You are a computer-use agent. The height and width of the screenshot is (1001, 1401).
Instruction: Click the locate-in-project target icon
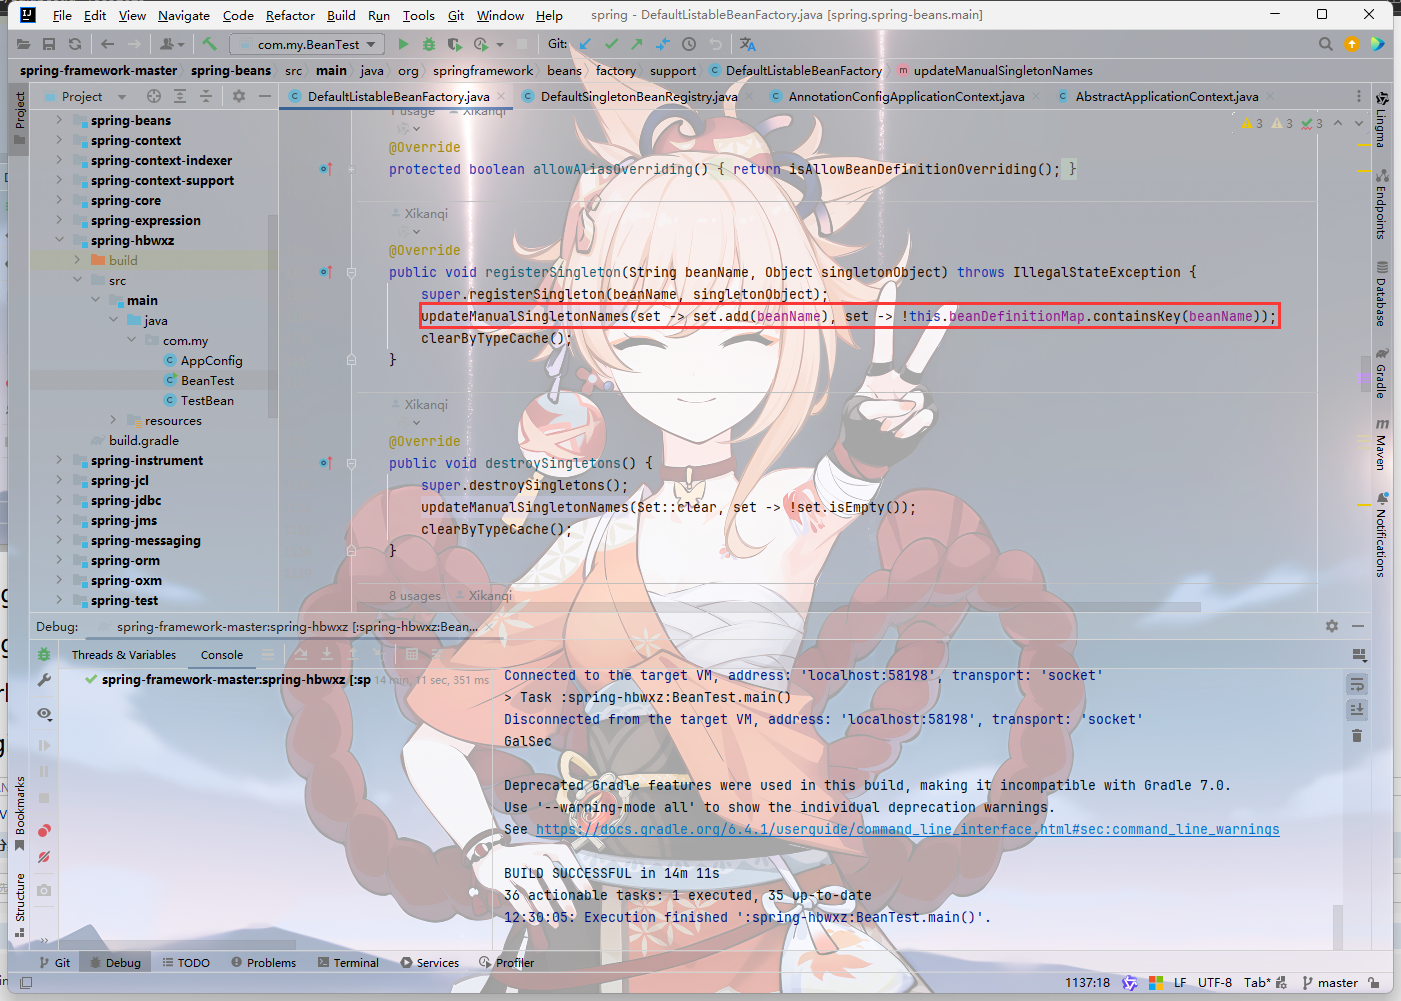[154, 96]
